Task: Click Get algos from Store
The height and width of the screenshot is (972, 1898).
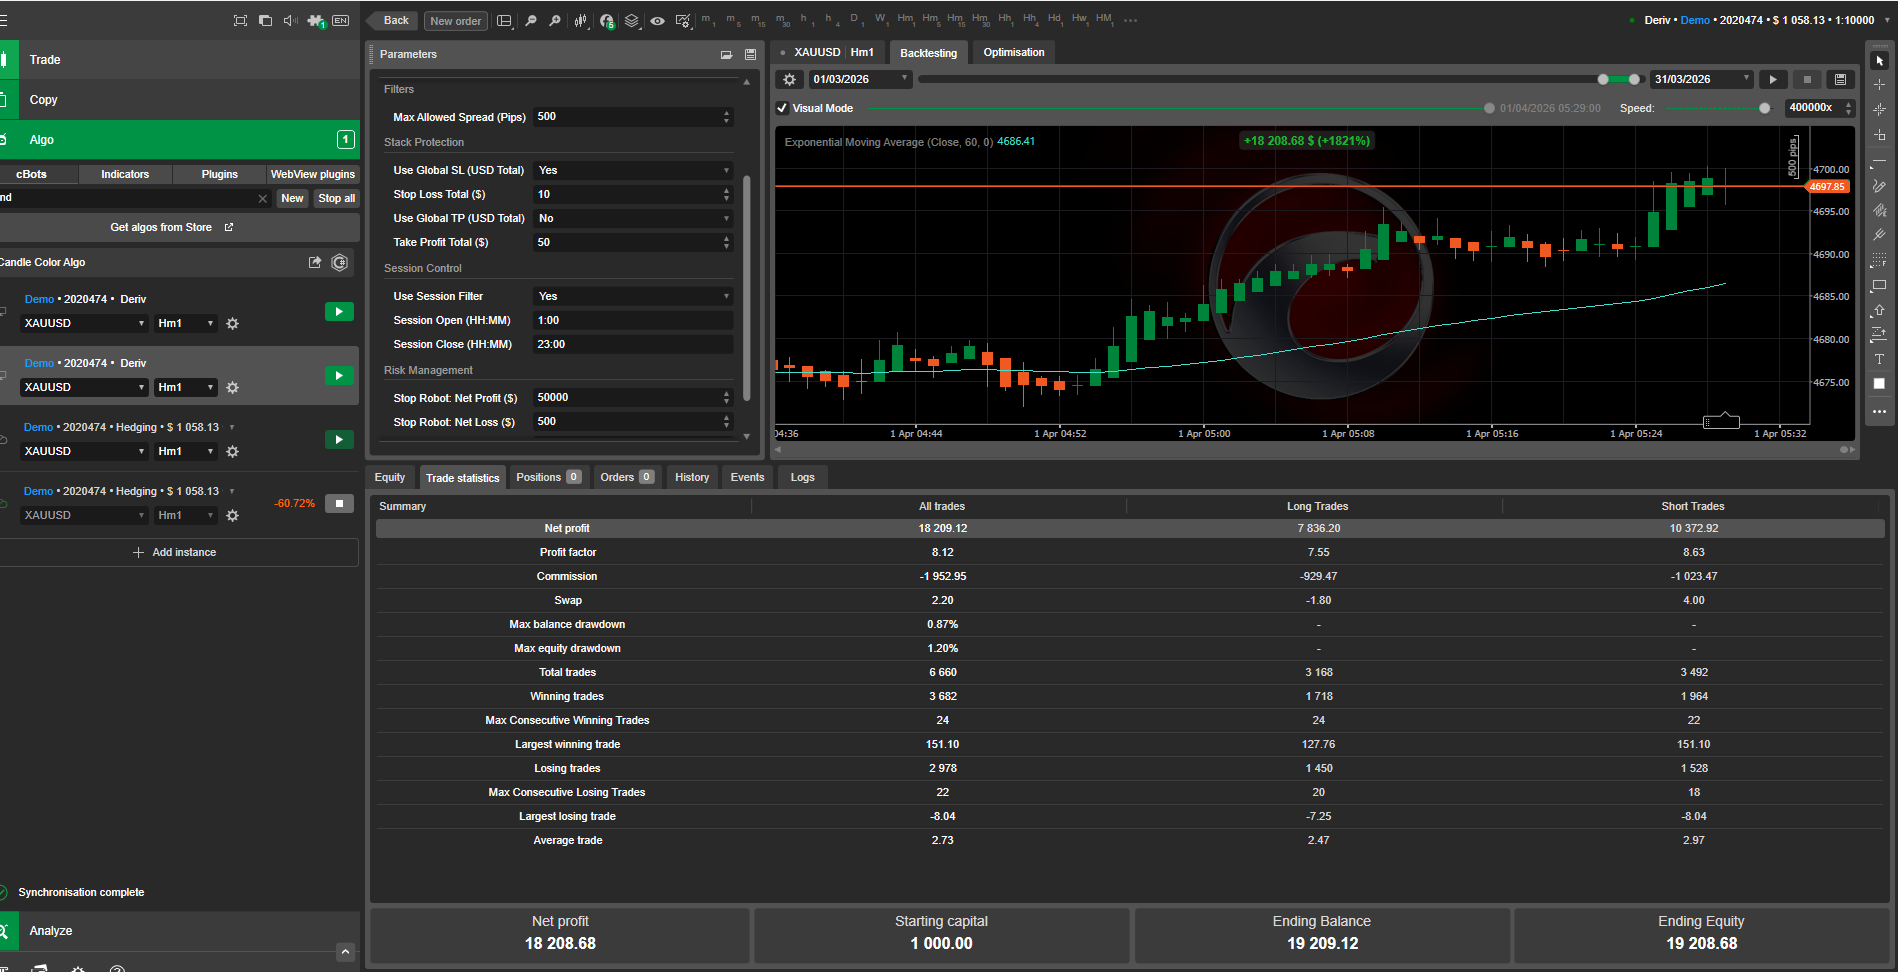Action: point(170,228)
